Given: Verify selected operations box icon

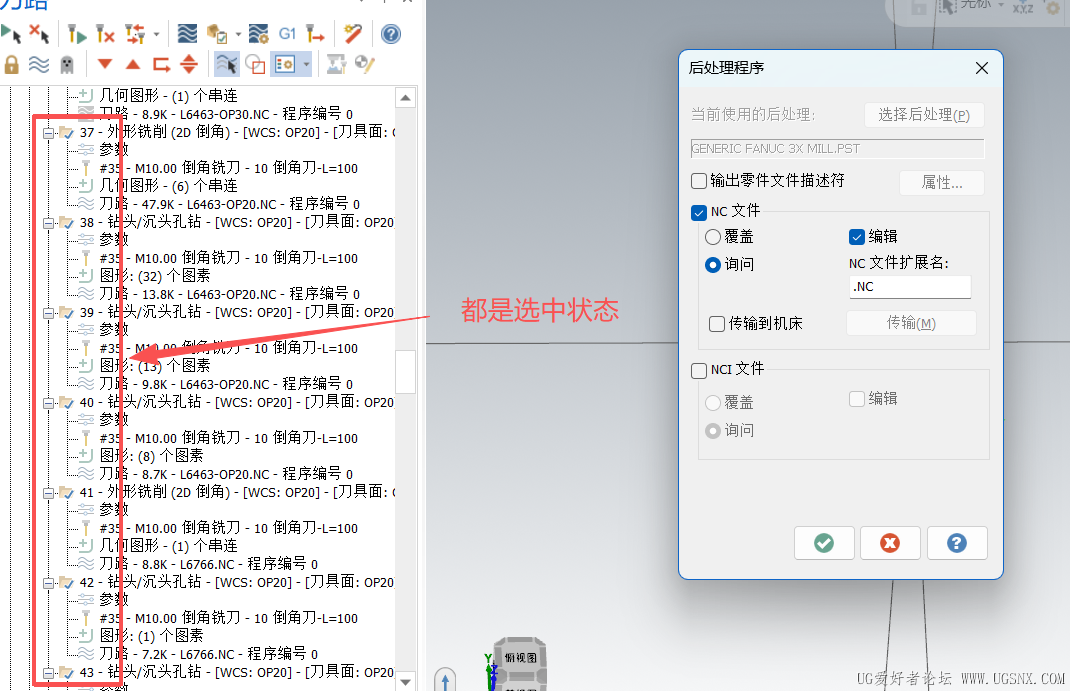Looking at the screenshot, I should [217, 33].
